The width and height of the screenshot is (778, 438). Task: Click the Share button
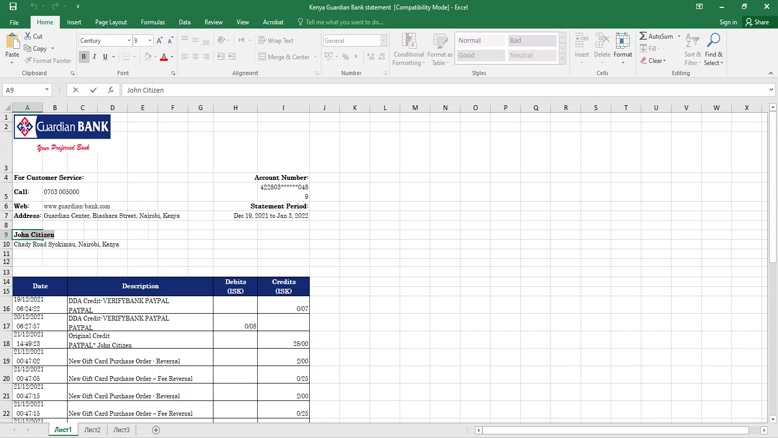pyautogui.click(x=758, y=22)
